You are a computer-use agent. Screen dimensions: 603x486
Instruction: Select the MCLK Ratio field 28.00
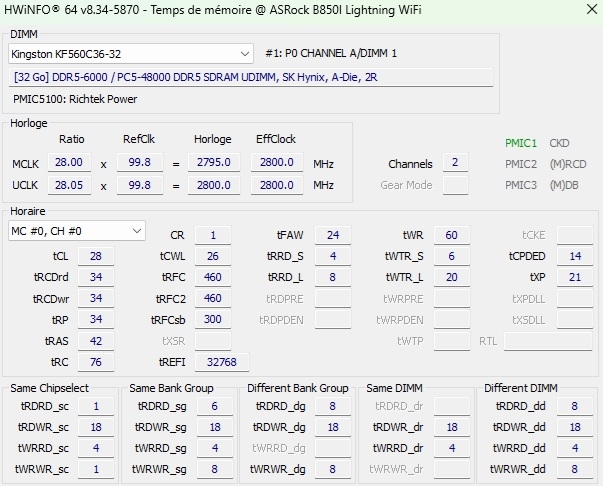pos(69,162)
